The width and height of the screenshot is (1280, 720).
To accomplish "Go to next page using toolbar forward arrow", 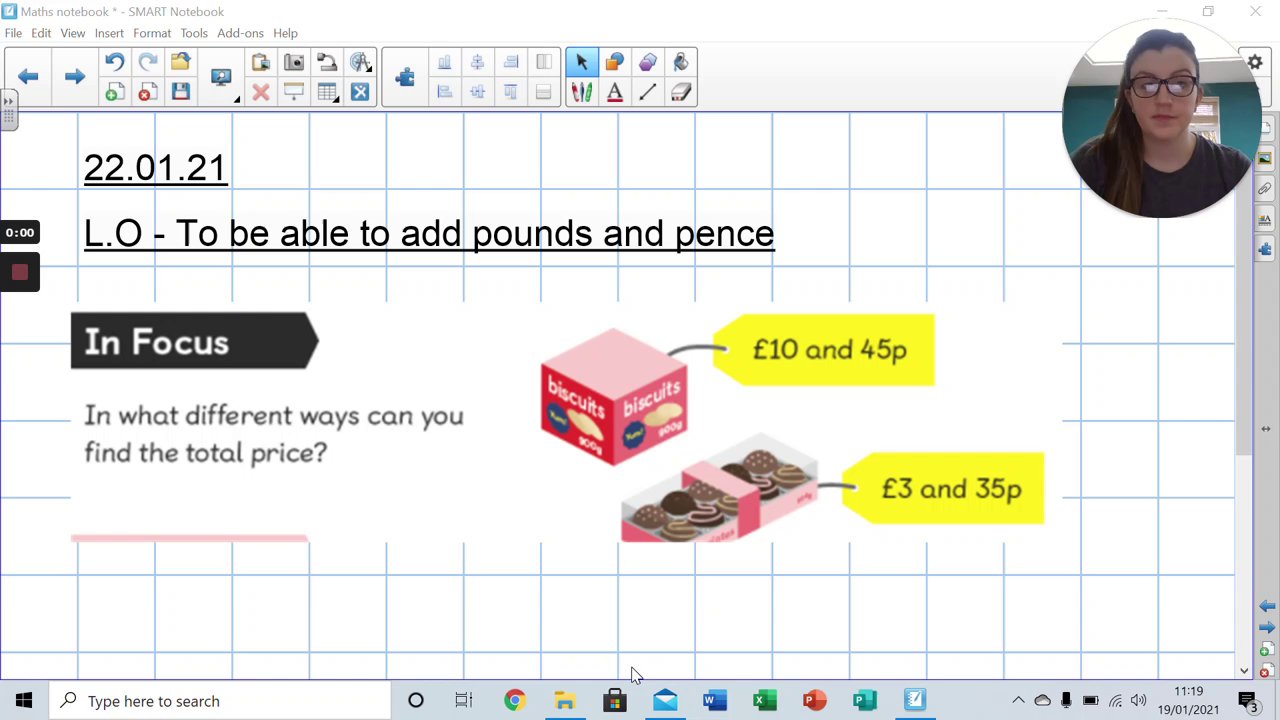I will (x=74, y=77).
